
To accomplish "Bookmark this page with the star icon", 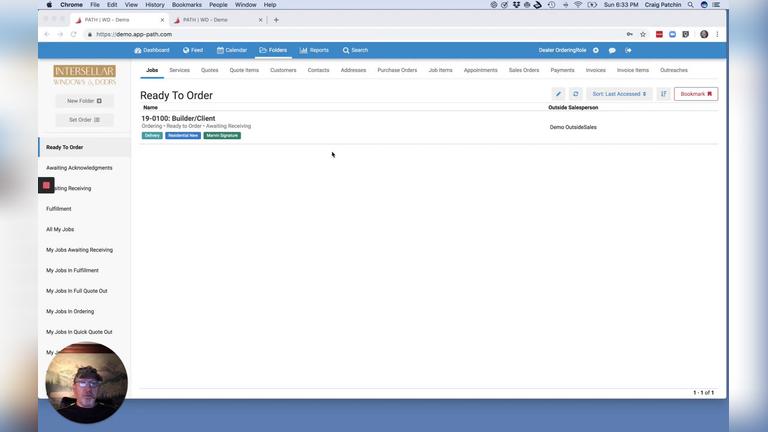I will pos(643,34).
